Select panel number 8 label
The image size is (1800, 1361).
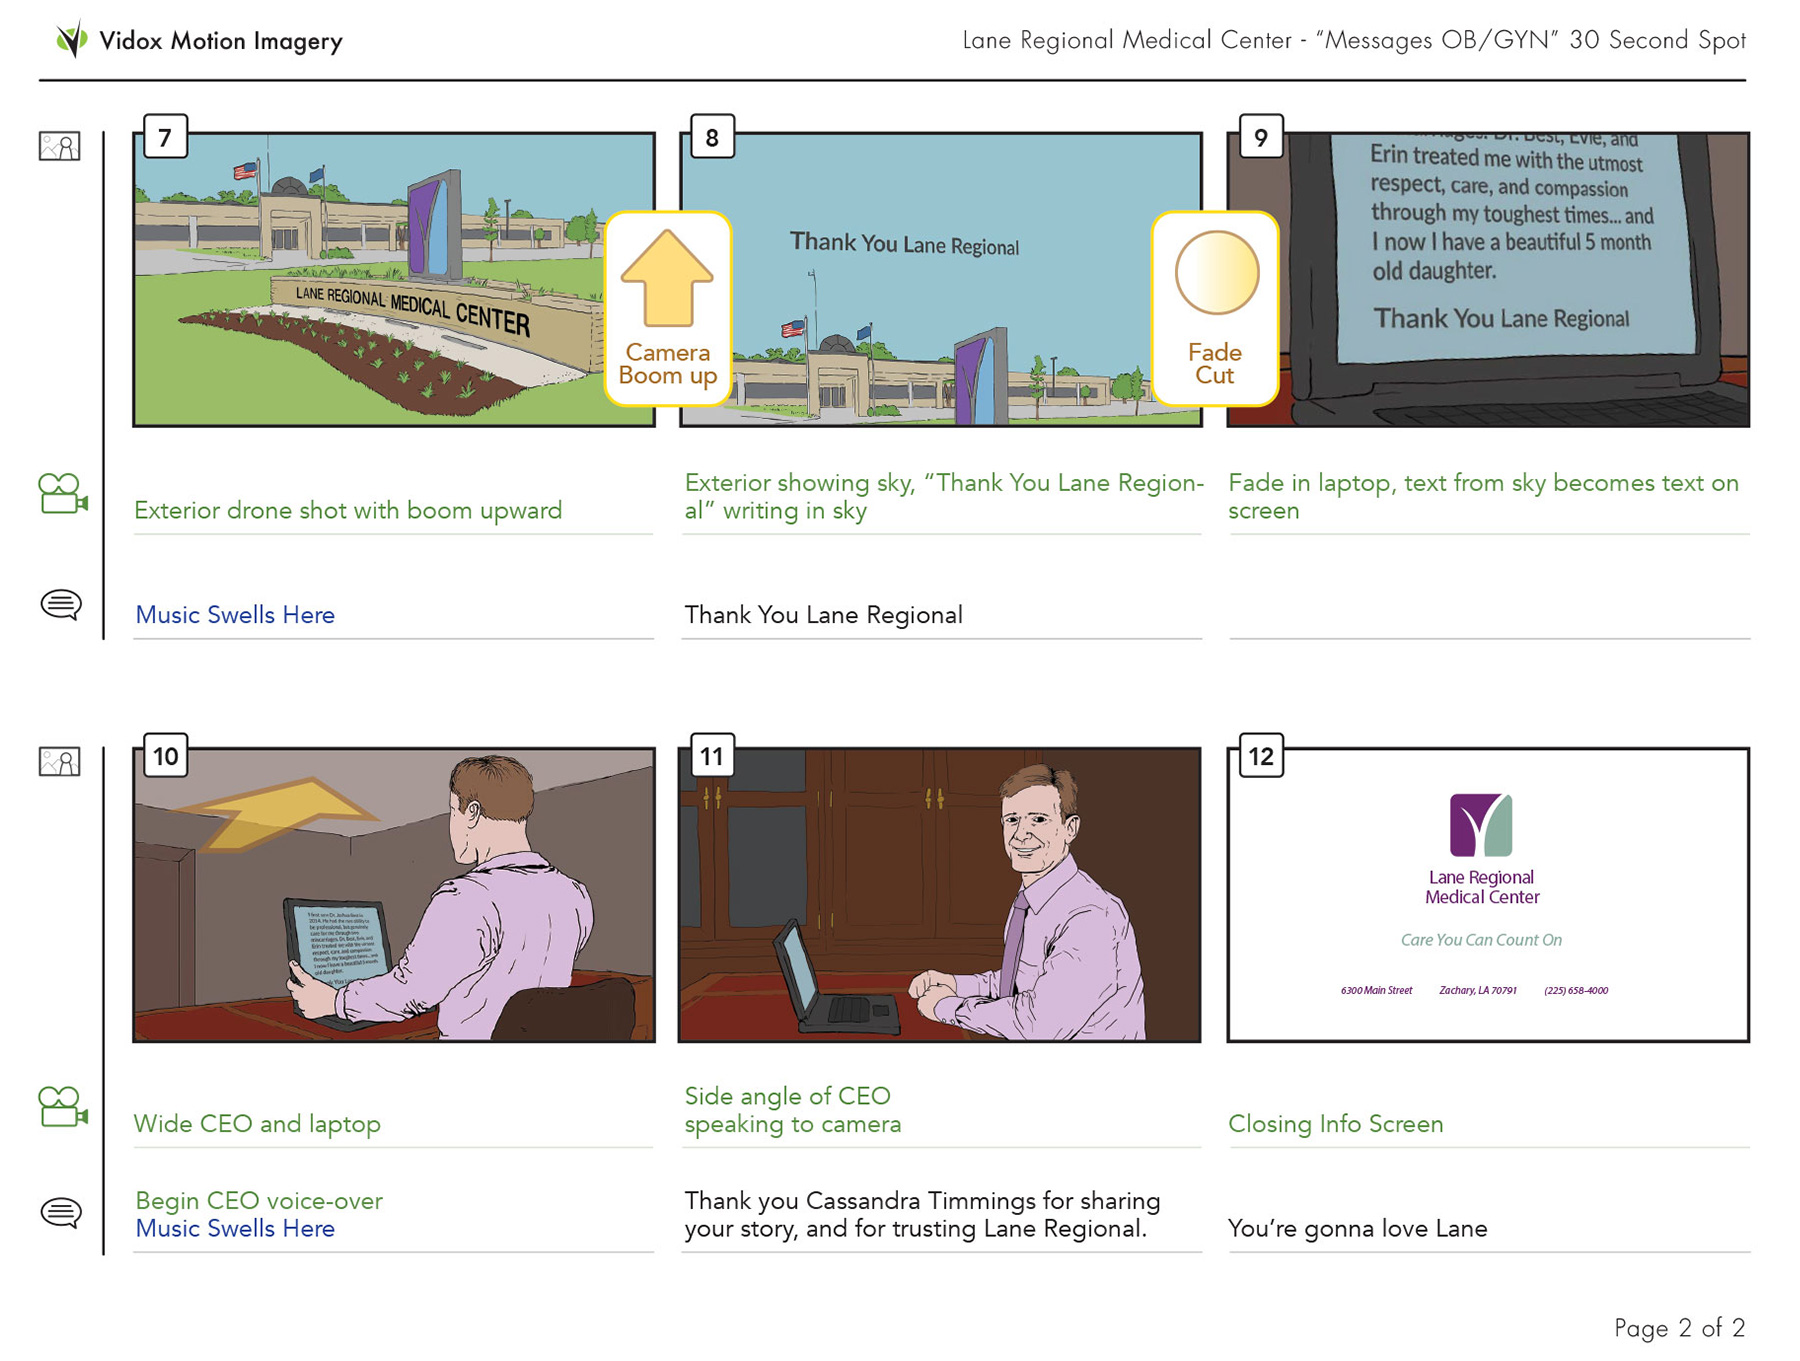[x=712, y=137]
